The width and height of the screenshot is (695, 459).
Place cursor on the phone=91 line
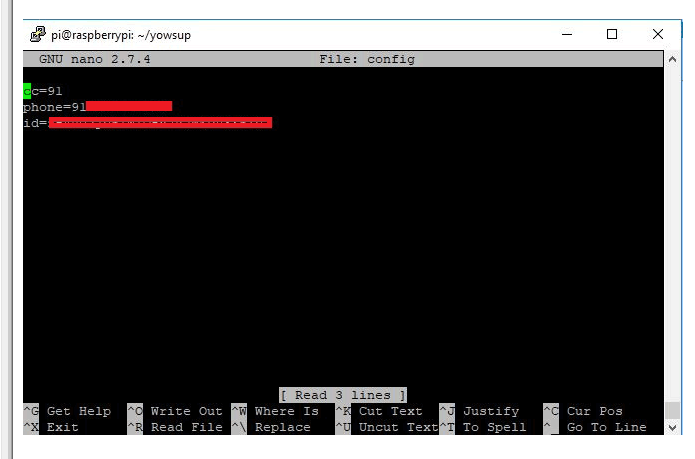98,107
